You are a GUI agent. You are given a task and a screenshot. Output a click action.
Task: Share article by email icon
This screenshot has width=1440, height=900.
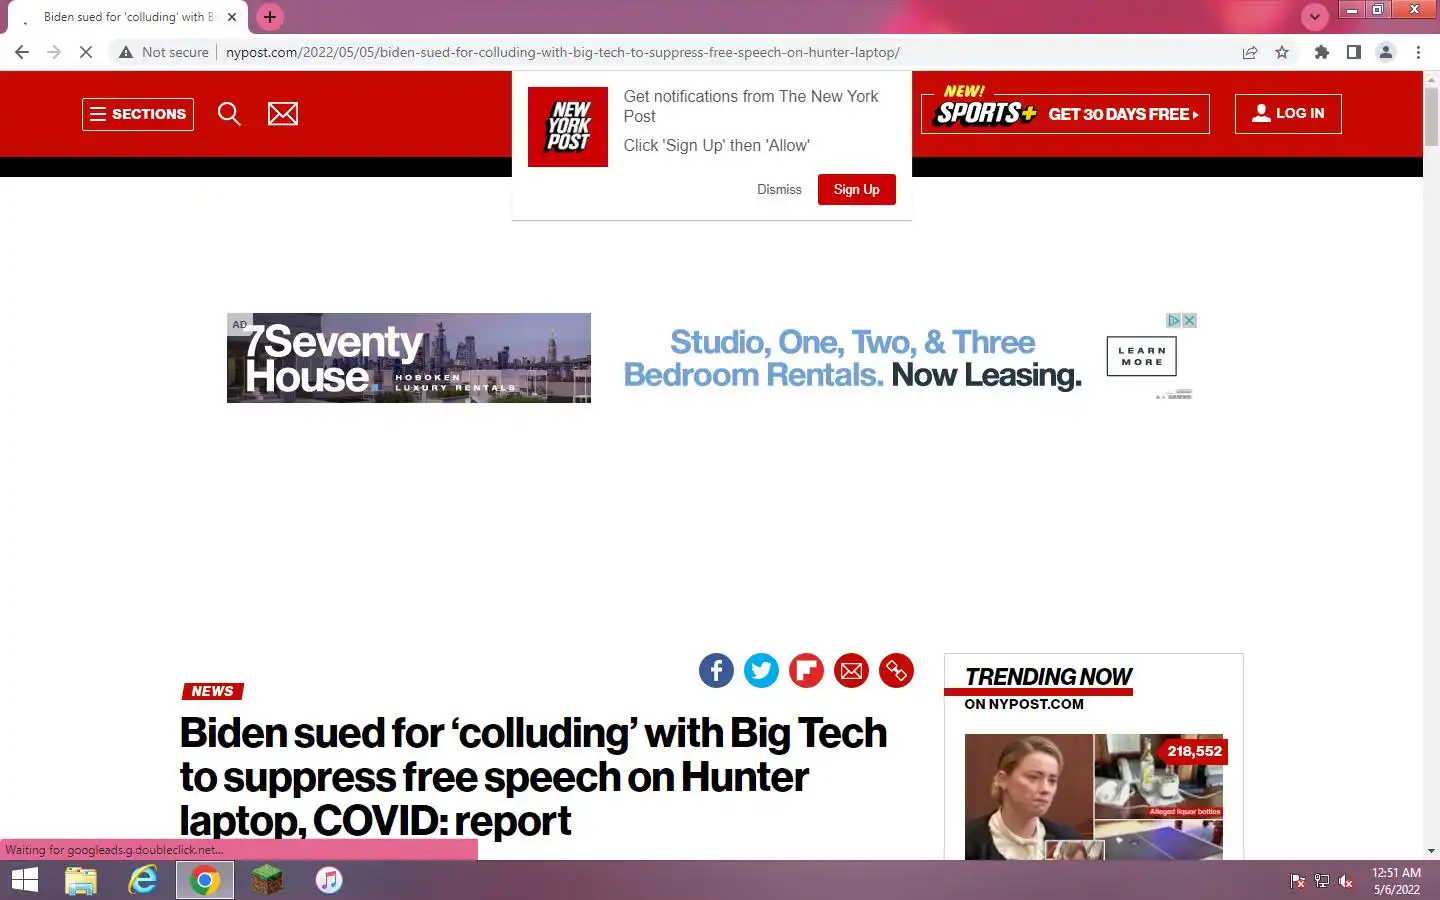pyautogui.click(x=851, y=670)
